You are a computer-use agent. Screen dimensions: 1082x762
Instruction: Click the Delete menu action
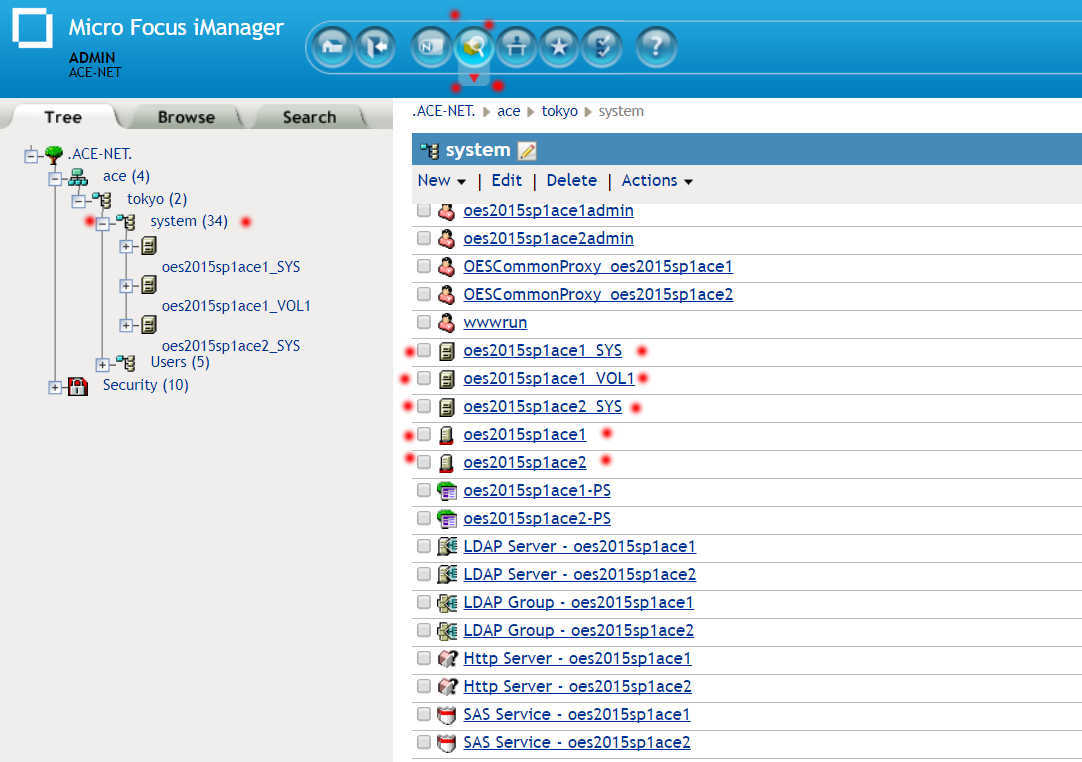(571, 181)
